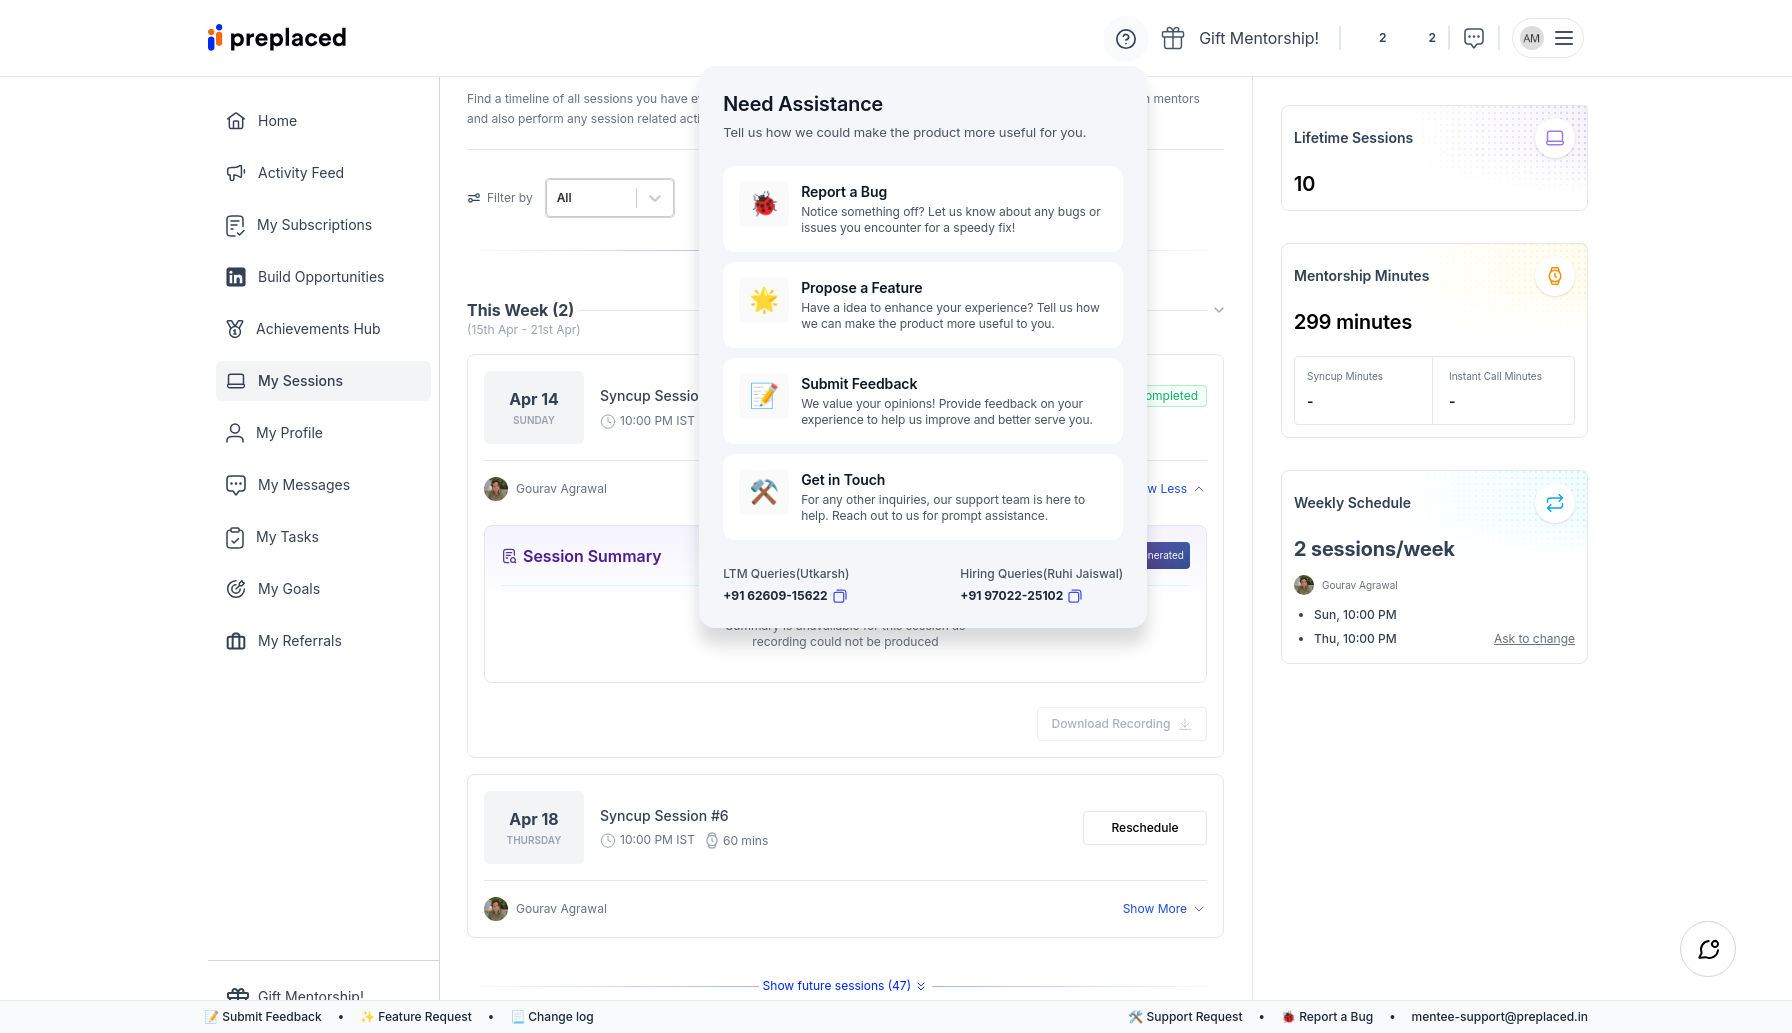
Task: Click Syncup Session #6 title
Action: click(664, 816)
